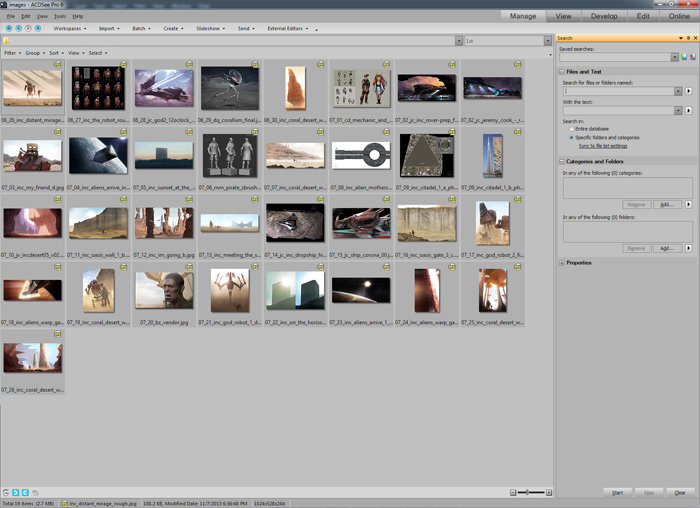
Task: Click the save search icon beside Saved searches
Action: pyautogui.click(x=683, y=57)
